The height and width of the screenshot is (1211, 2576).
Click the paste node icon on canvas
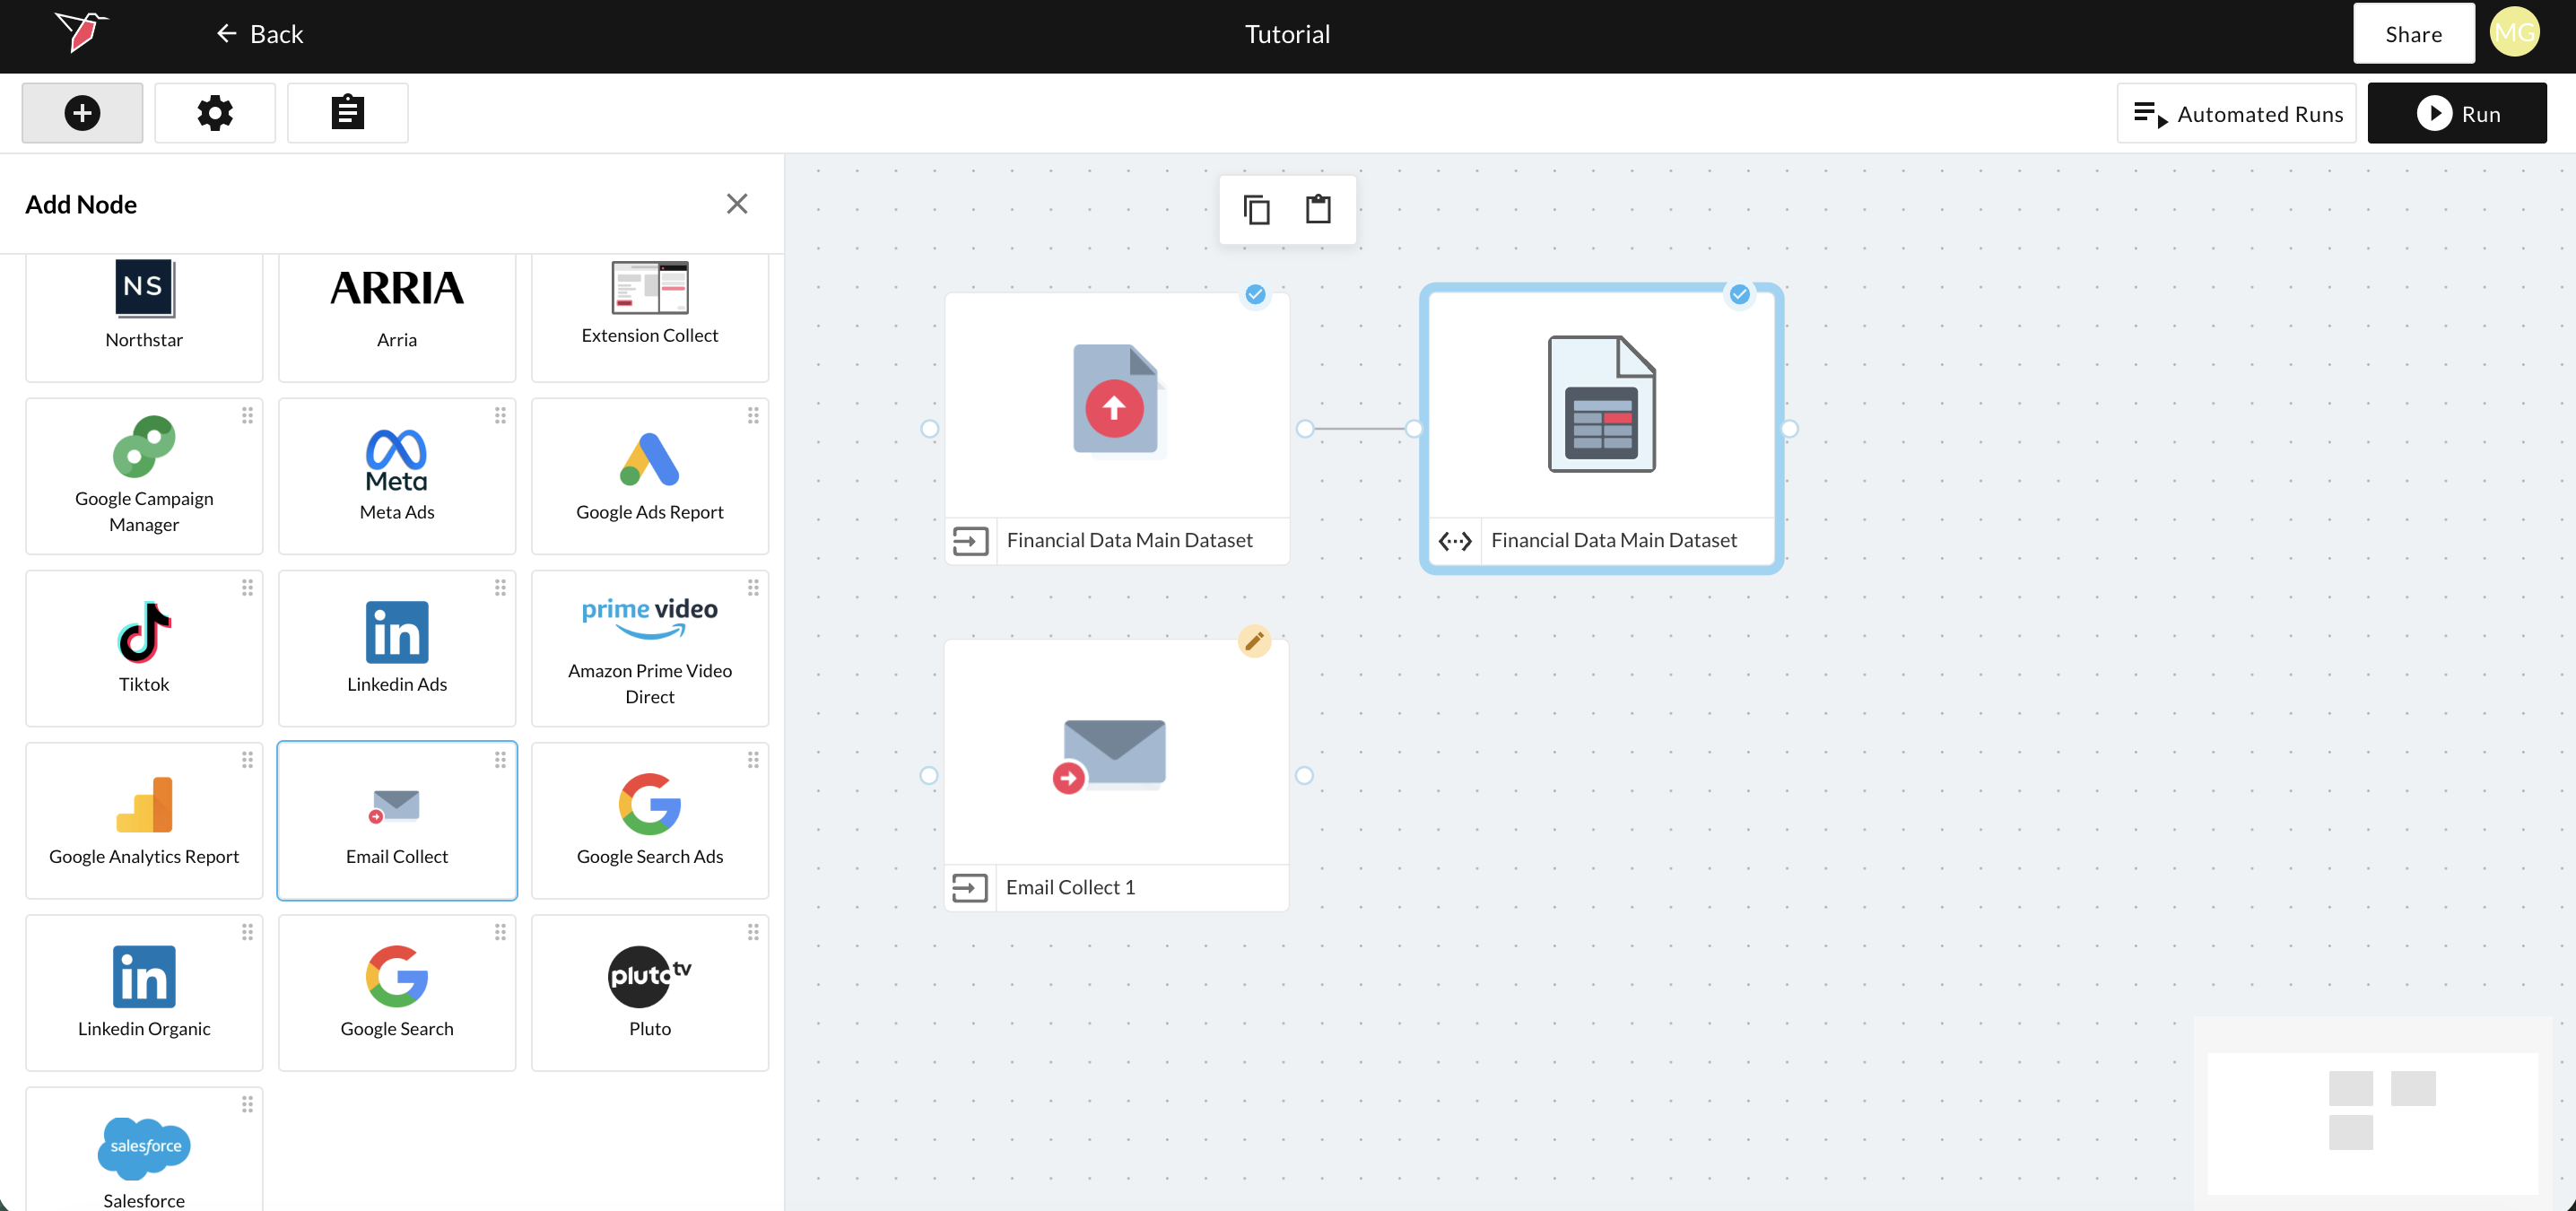click(x=1318, y=210)
